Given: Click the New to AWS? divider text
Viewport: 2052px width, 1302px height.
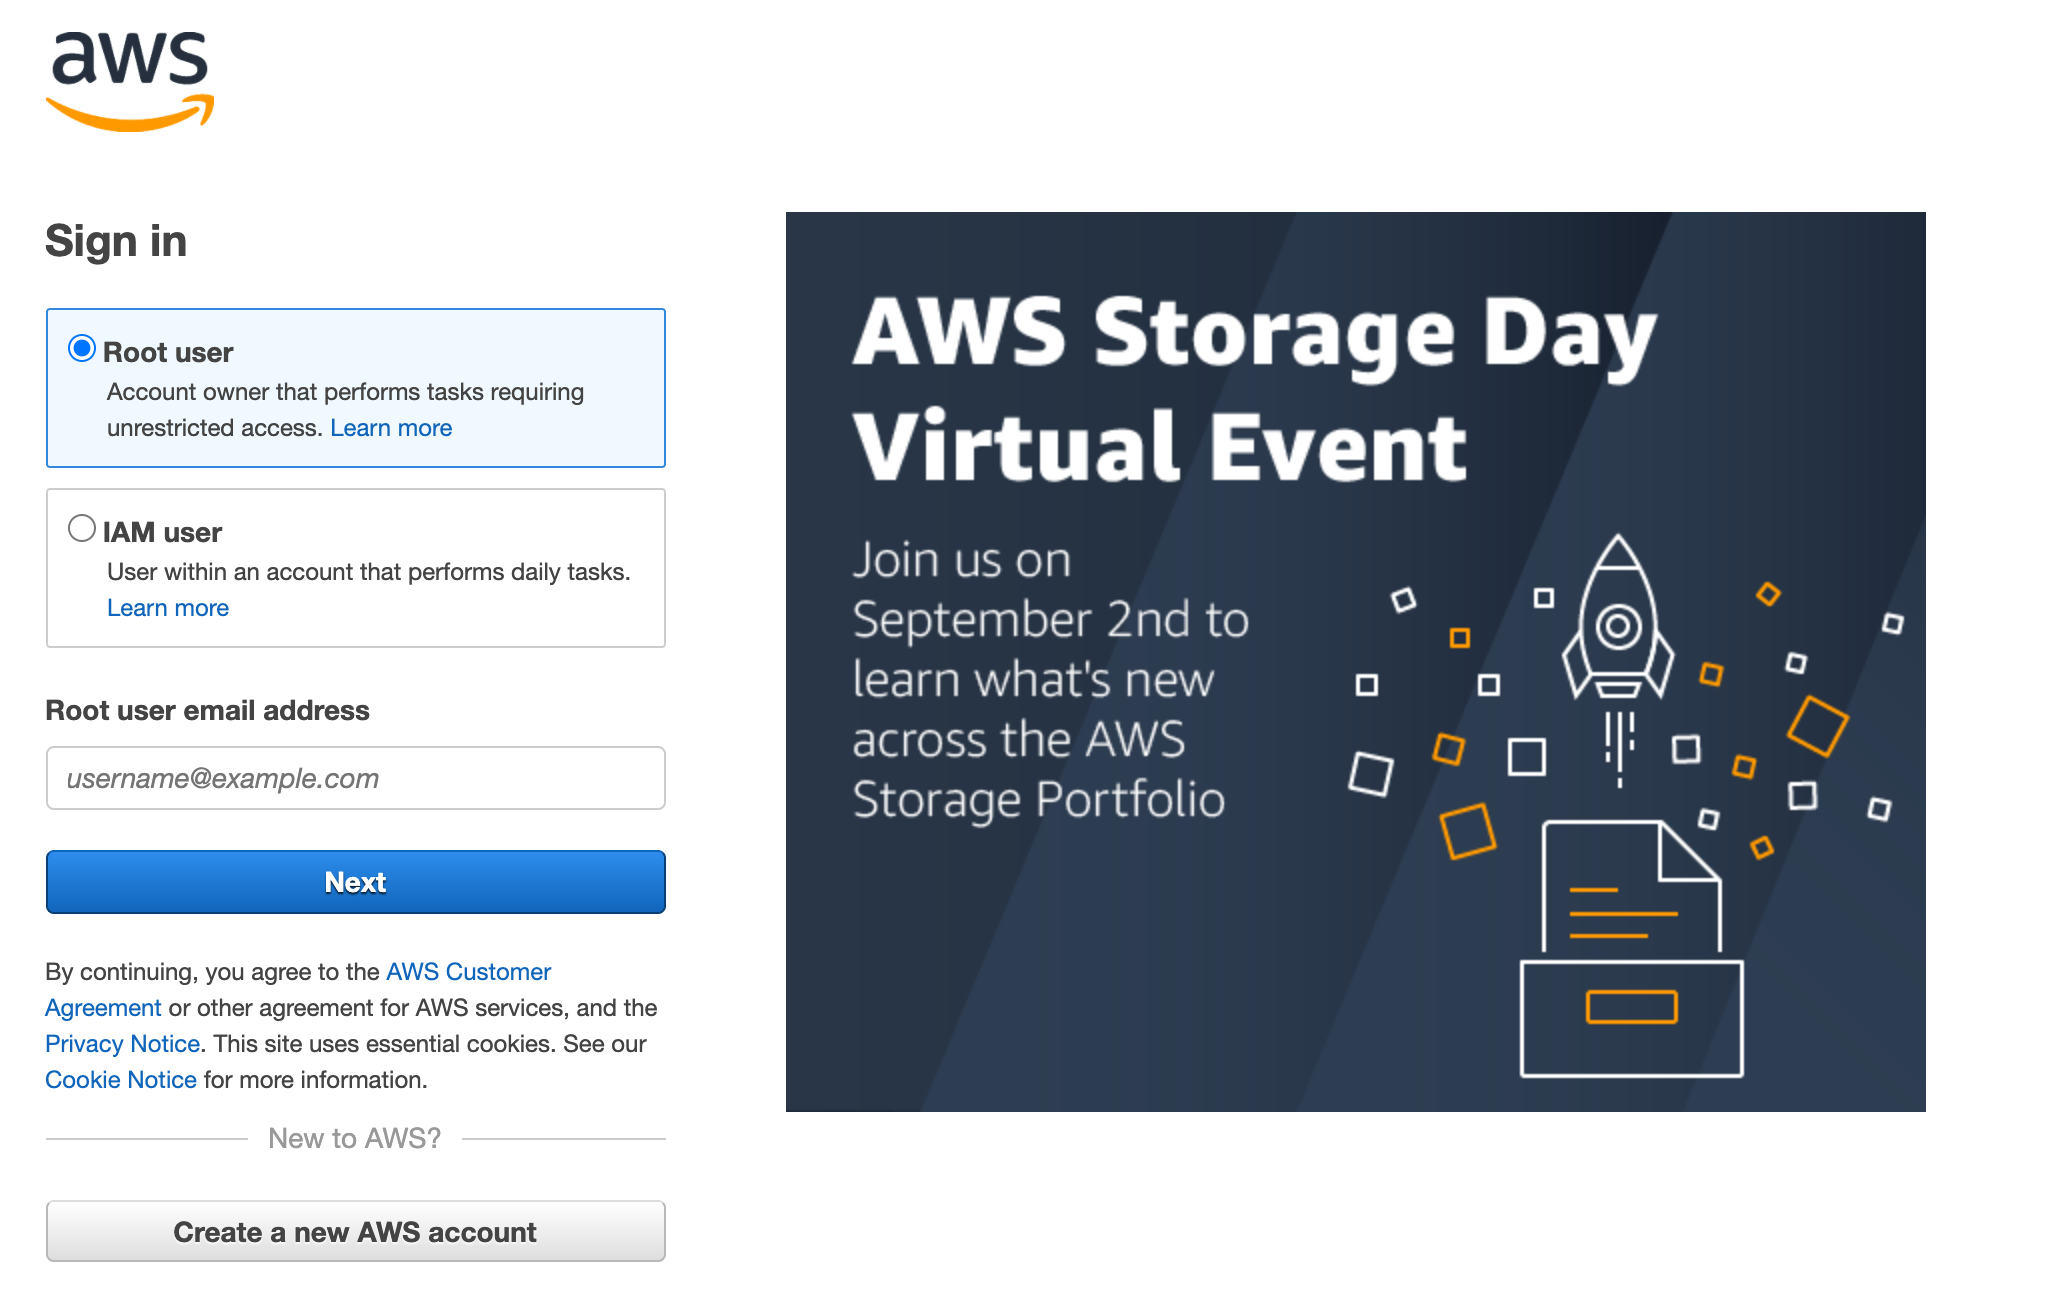Looking at the screenshot, I should point(354,1139).
